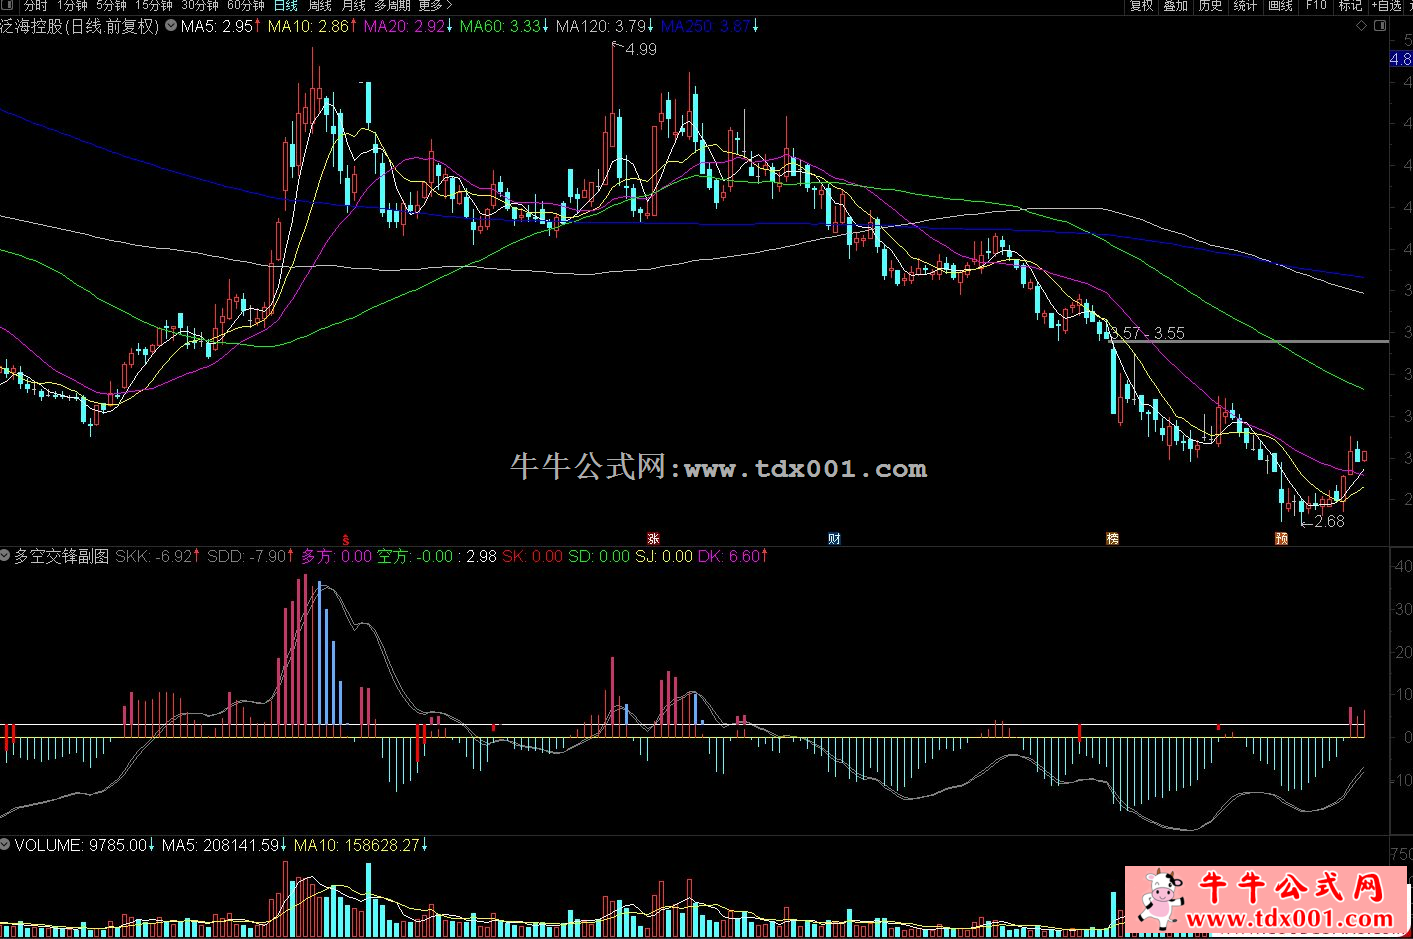This screenshot has height=939, width=1413.
Task: Click the SJ: 0.00 value
Action: (x=664, y=556)
